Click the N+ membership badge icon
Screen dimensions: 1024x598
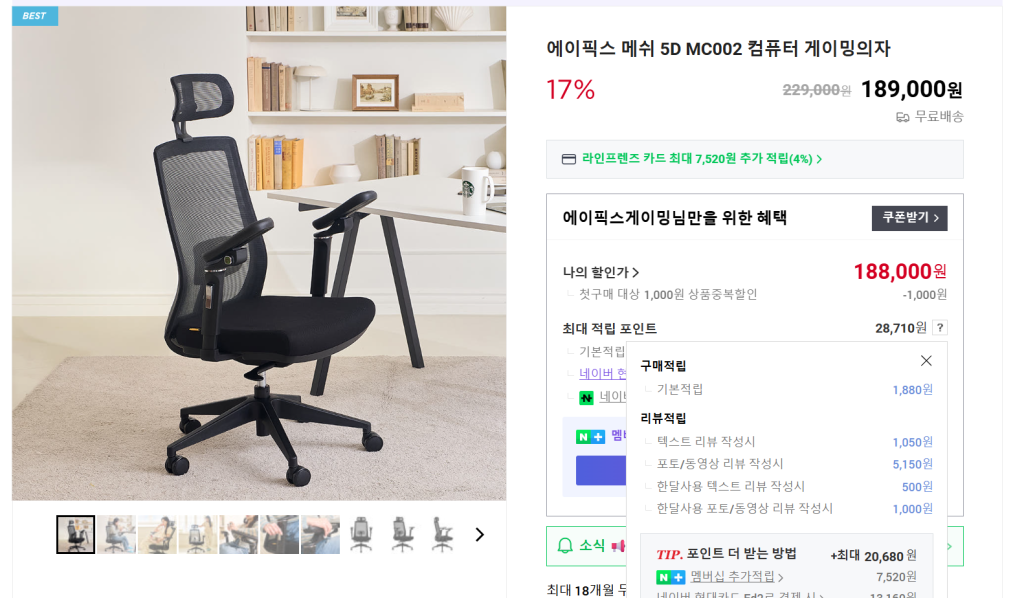(670, 577)
